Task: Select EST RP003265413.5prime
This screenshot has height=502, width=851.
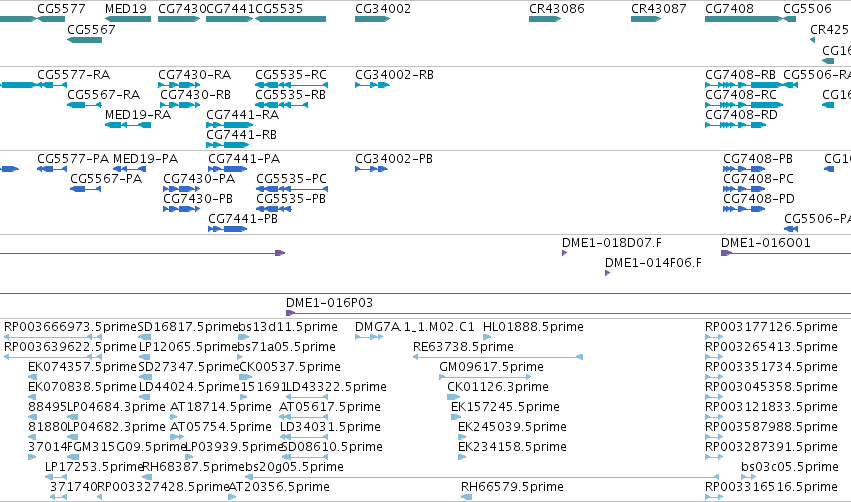Action: [714, 357]
